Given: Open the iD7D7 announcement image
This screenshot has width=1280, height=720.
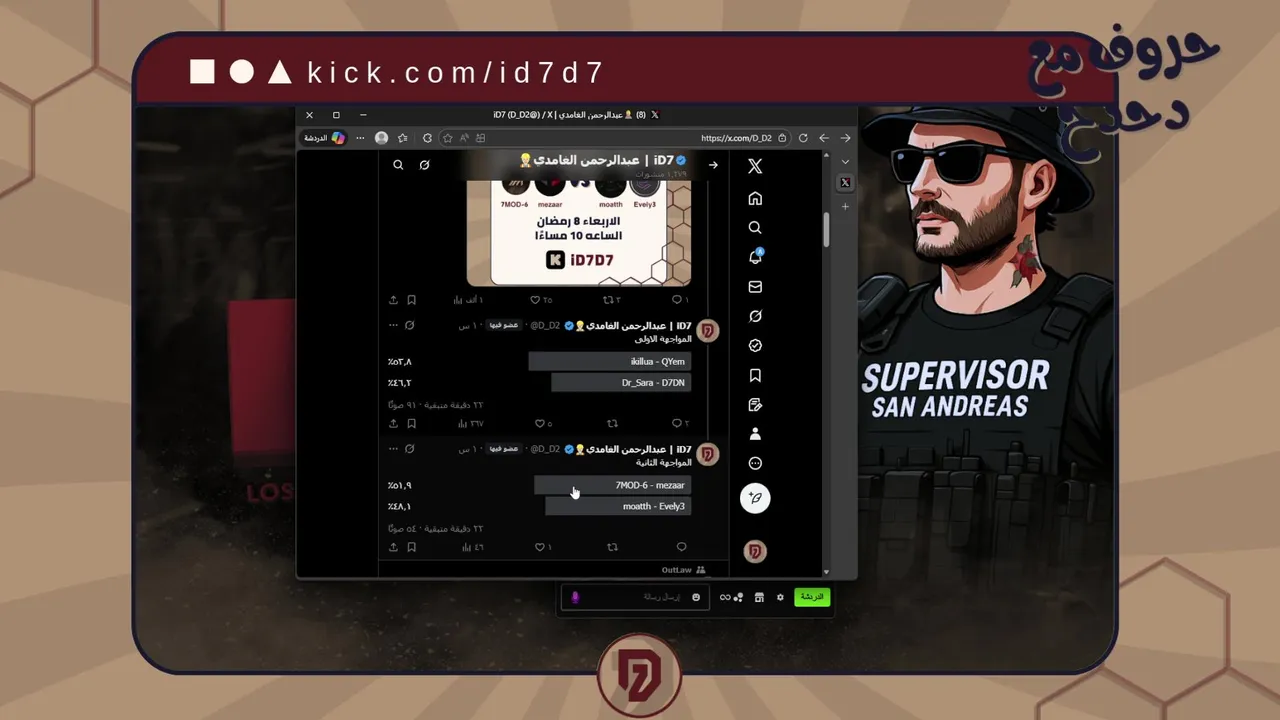Looking at the screenshot, I should coord(579,233).
